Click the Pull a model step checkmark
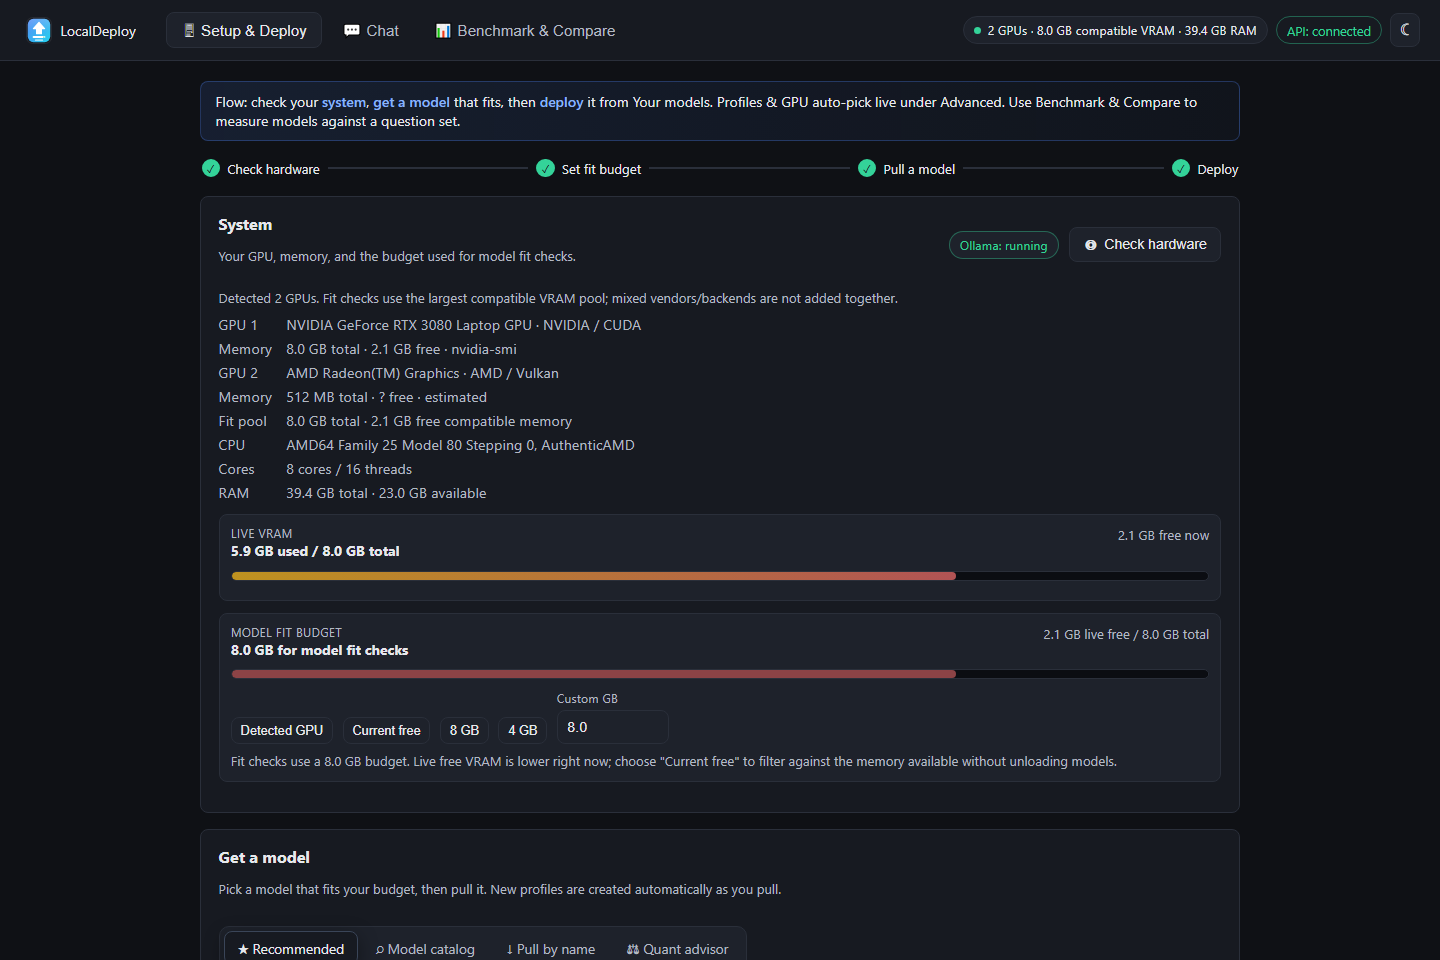Viewport: 1440px width, 960px height. click(867, 168)
